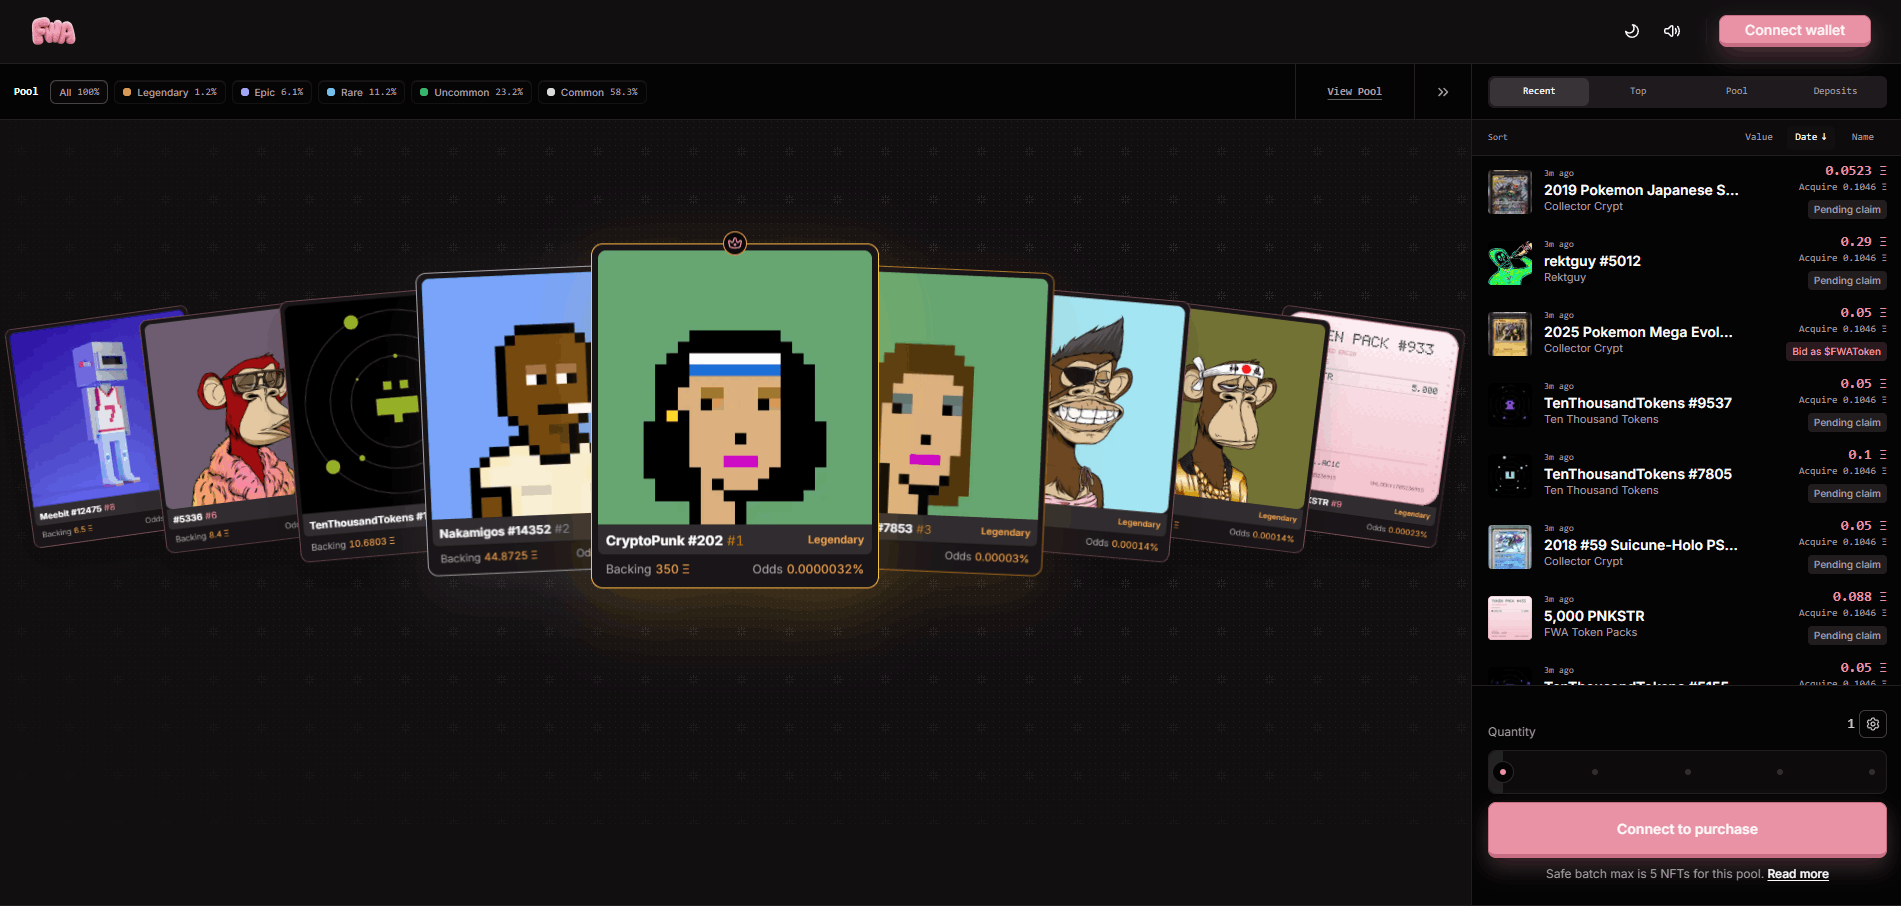Click the 5,000 PNKSTR title
The image size is (1901, 906).
click(x=1594, y=616)
